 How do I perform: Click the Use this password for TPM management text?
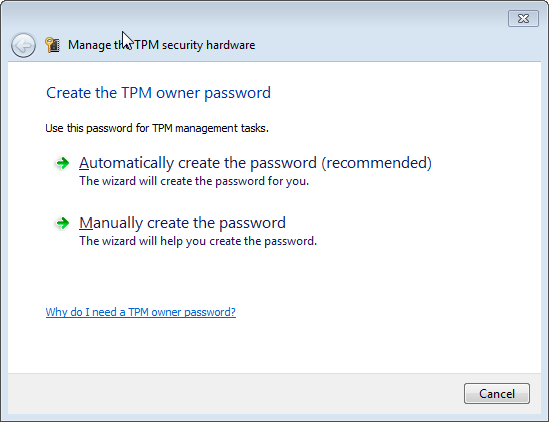(157, 128)
